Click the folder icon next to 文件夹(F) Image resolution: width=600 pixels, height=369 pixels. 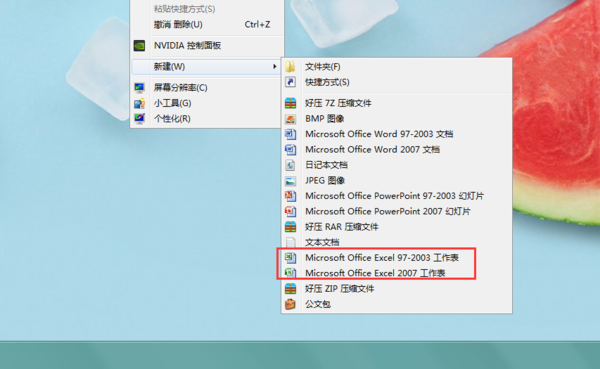(290, 67)
